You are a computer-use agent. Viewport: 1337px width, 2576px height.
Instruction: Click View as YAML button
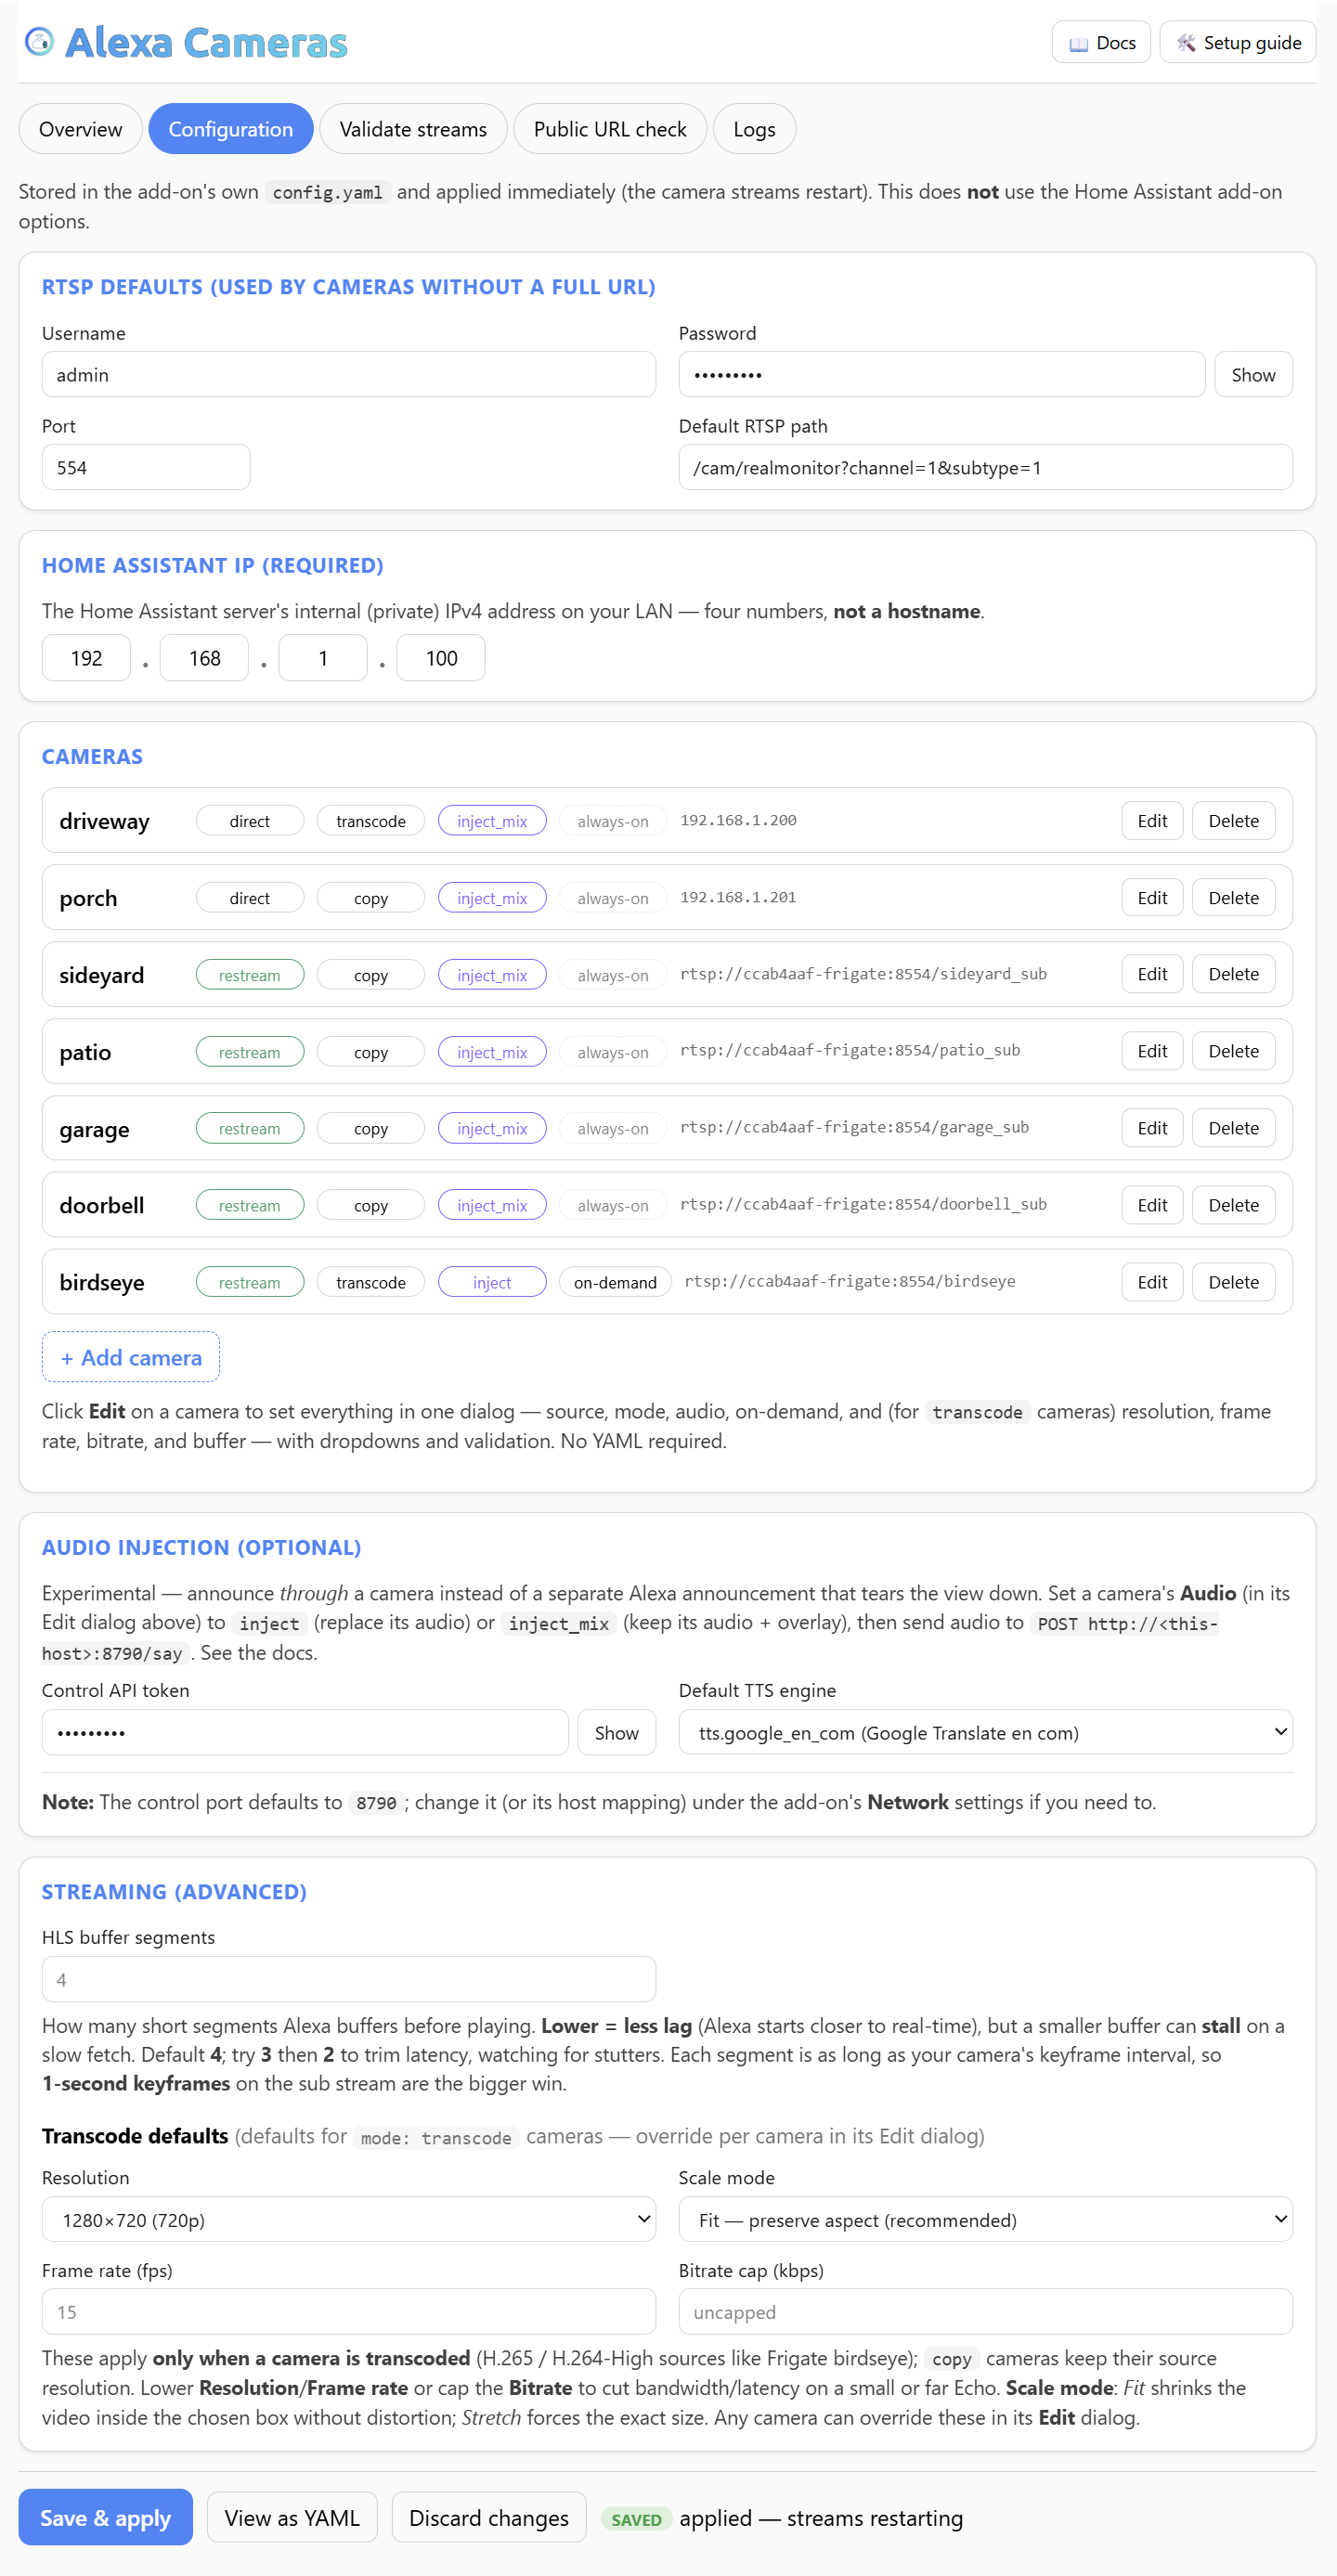click(x=292, y=2517)
